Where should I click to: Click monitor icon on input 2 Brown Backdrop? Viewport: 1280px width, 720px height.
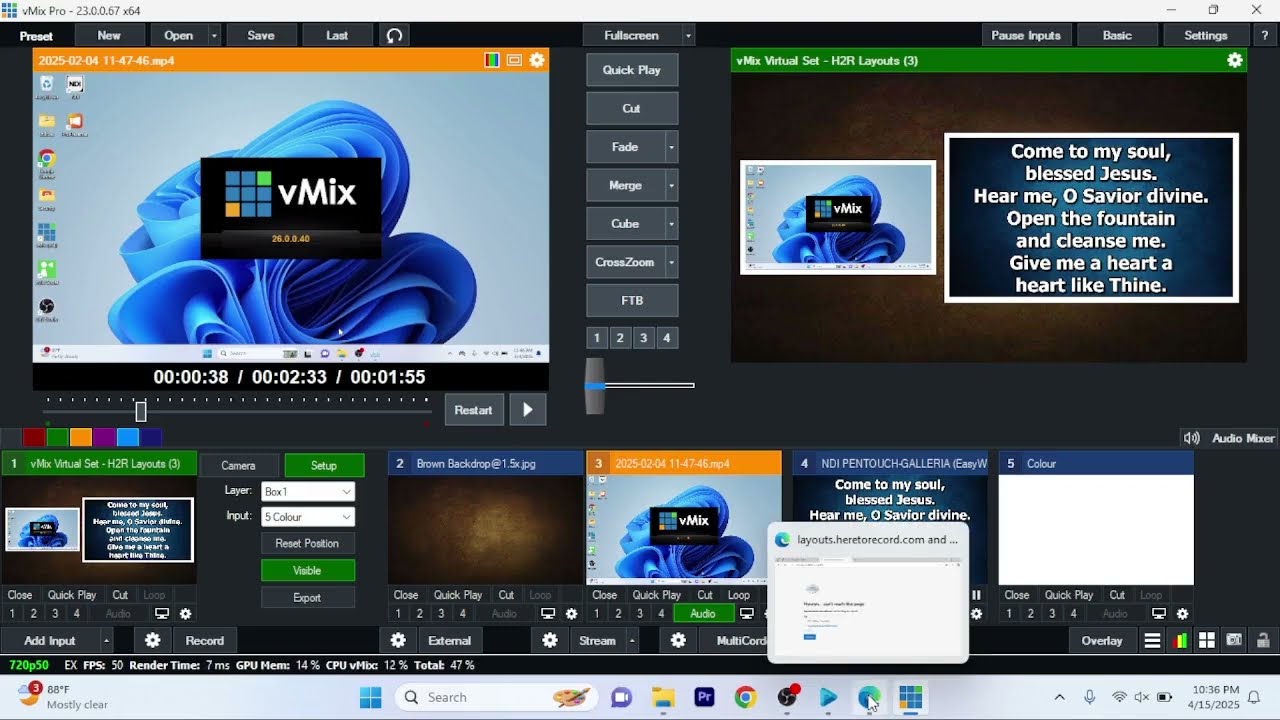tap(547, 614)
